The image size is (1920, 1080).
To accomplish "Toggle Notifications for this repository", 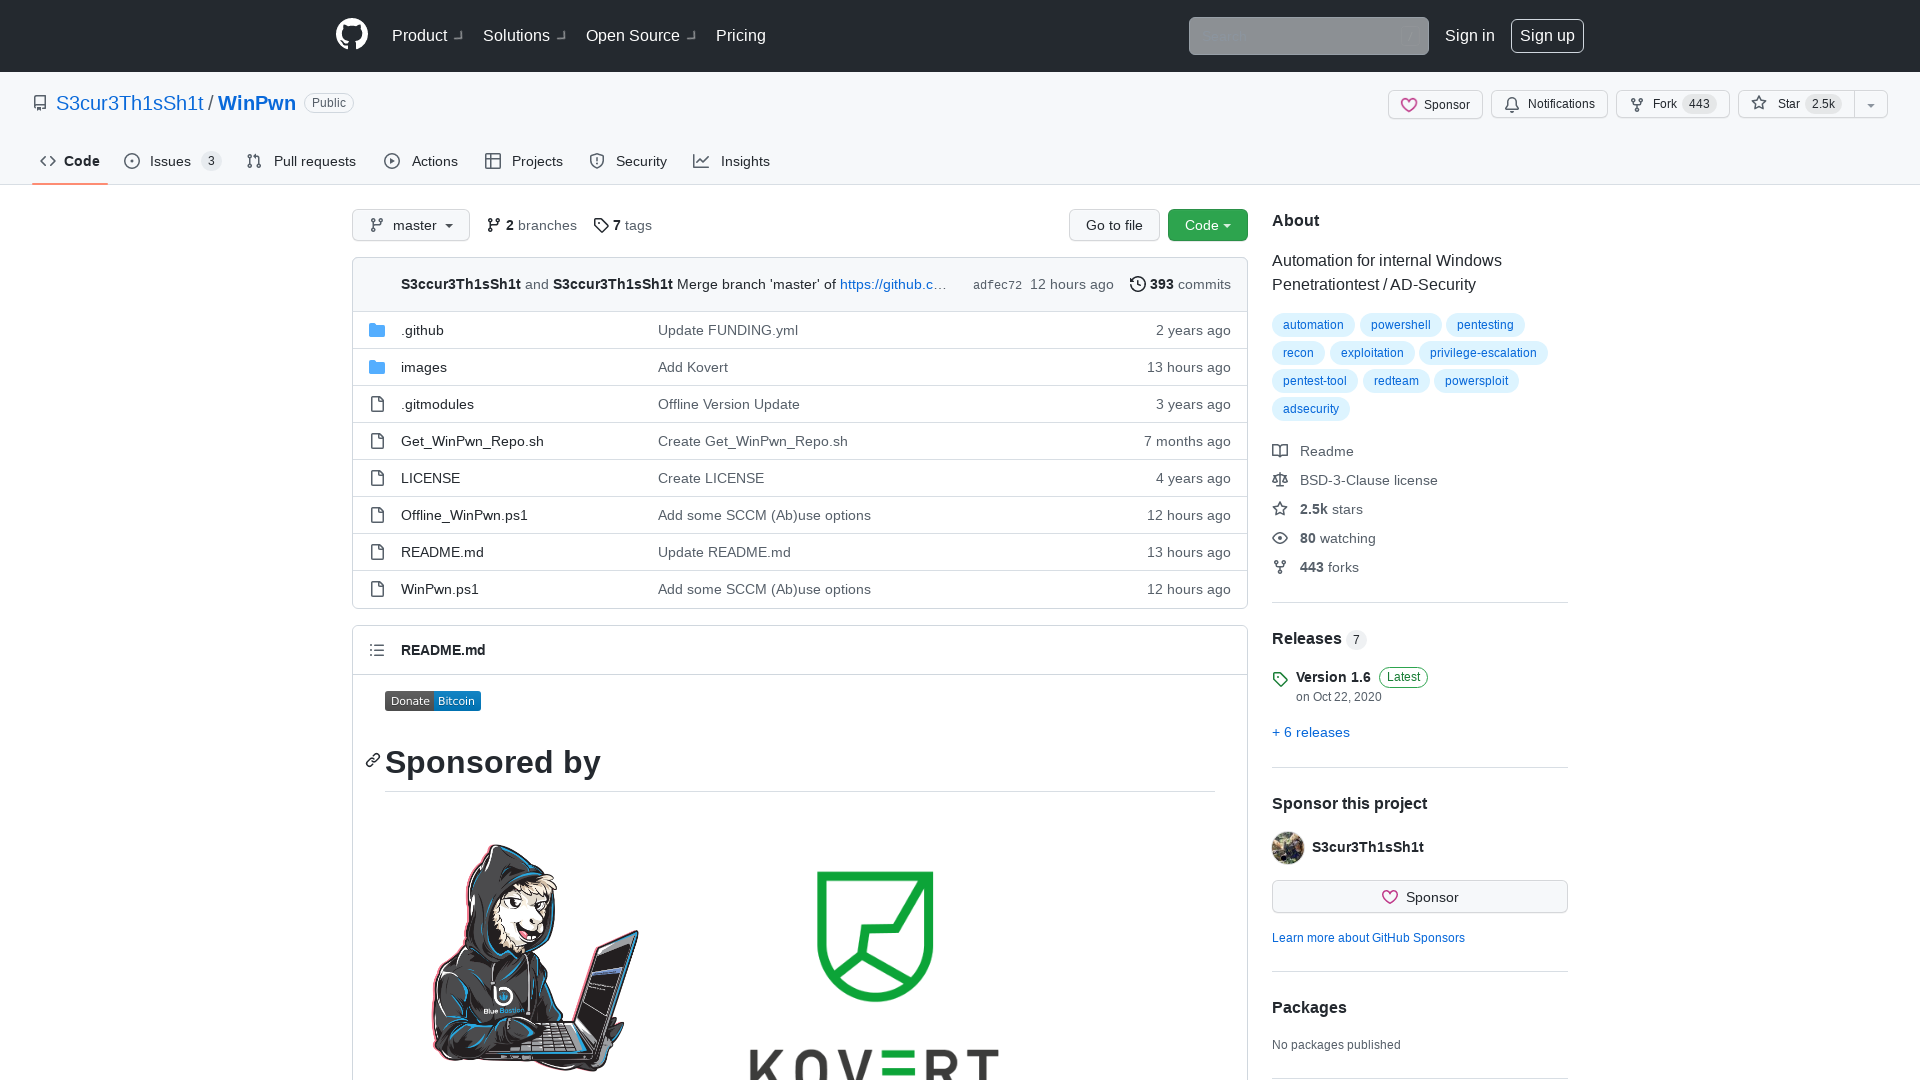I will [x=1549, y=104].
